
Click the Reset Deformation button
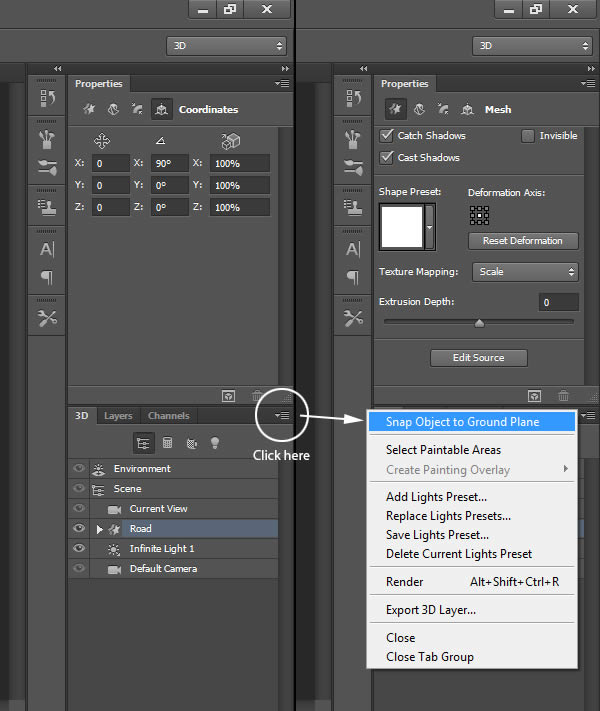[x=523, y=241]
